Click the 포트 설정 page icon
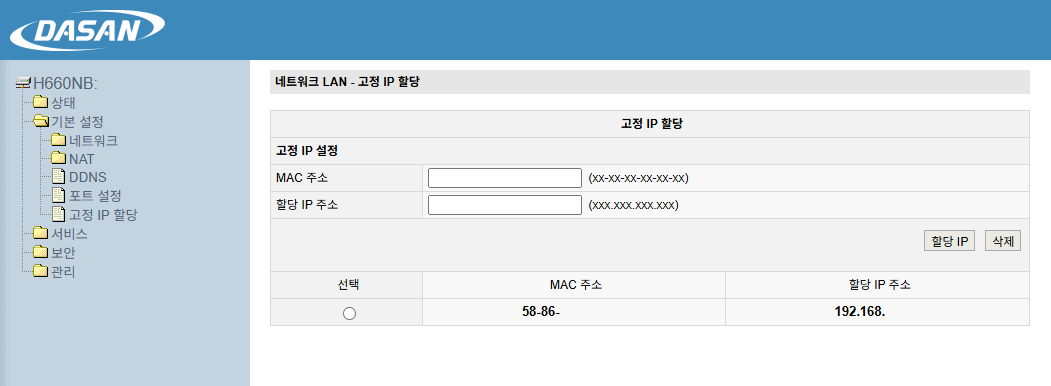This screenshot has width=1051, height=386. click(x=59, y=196)
